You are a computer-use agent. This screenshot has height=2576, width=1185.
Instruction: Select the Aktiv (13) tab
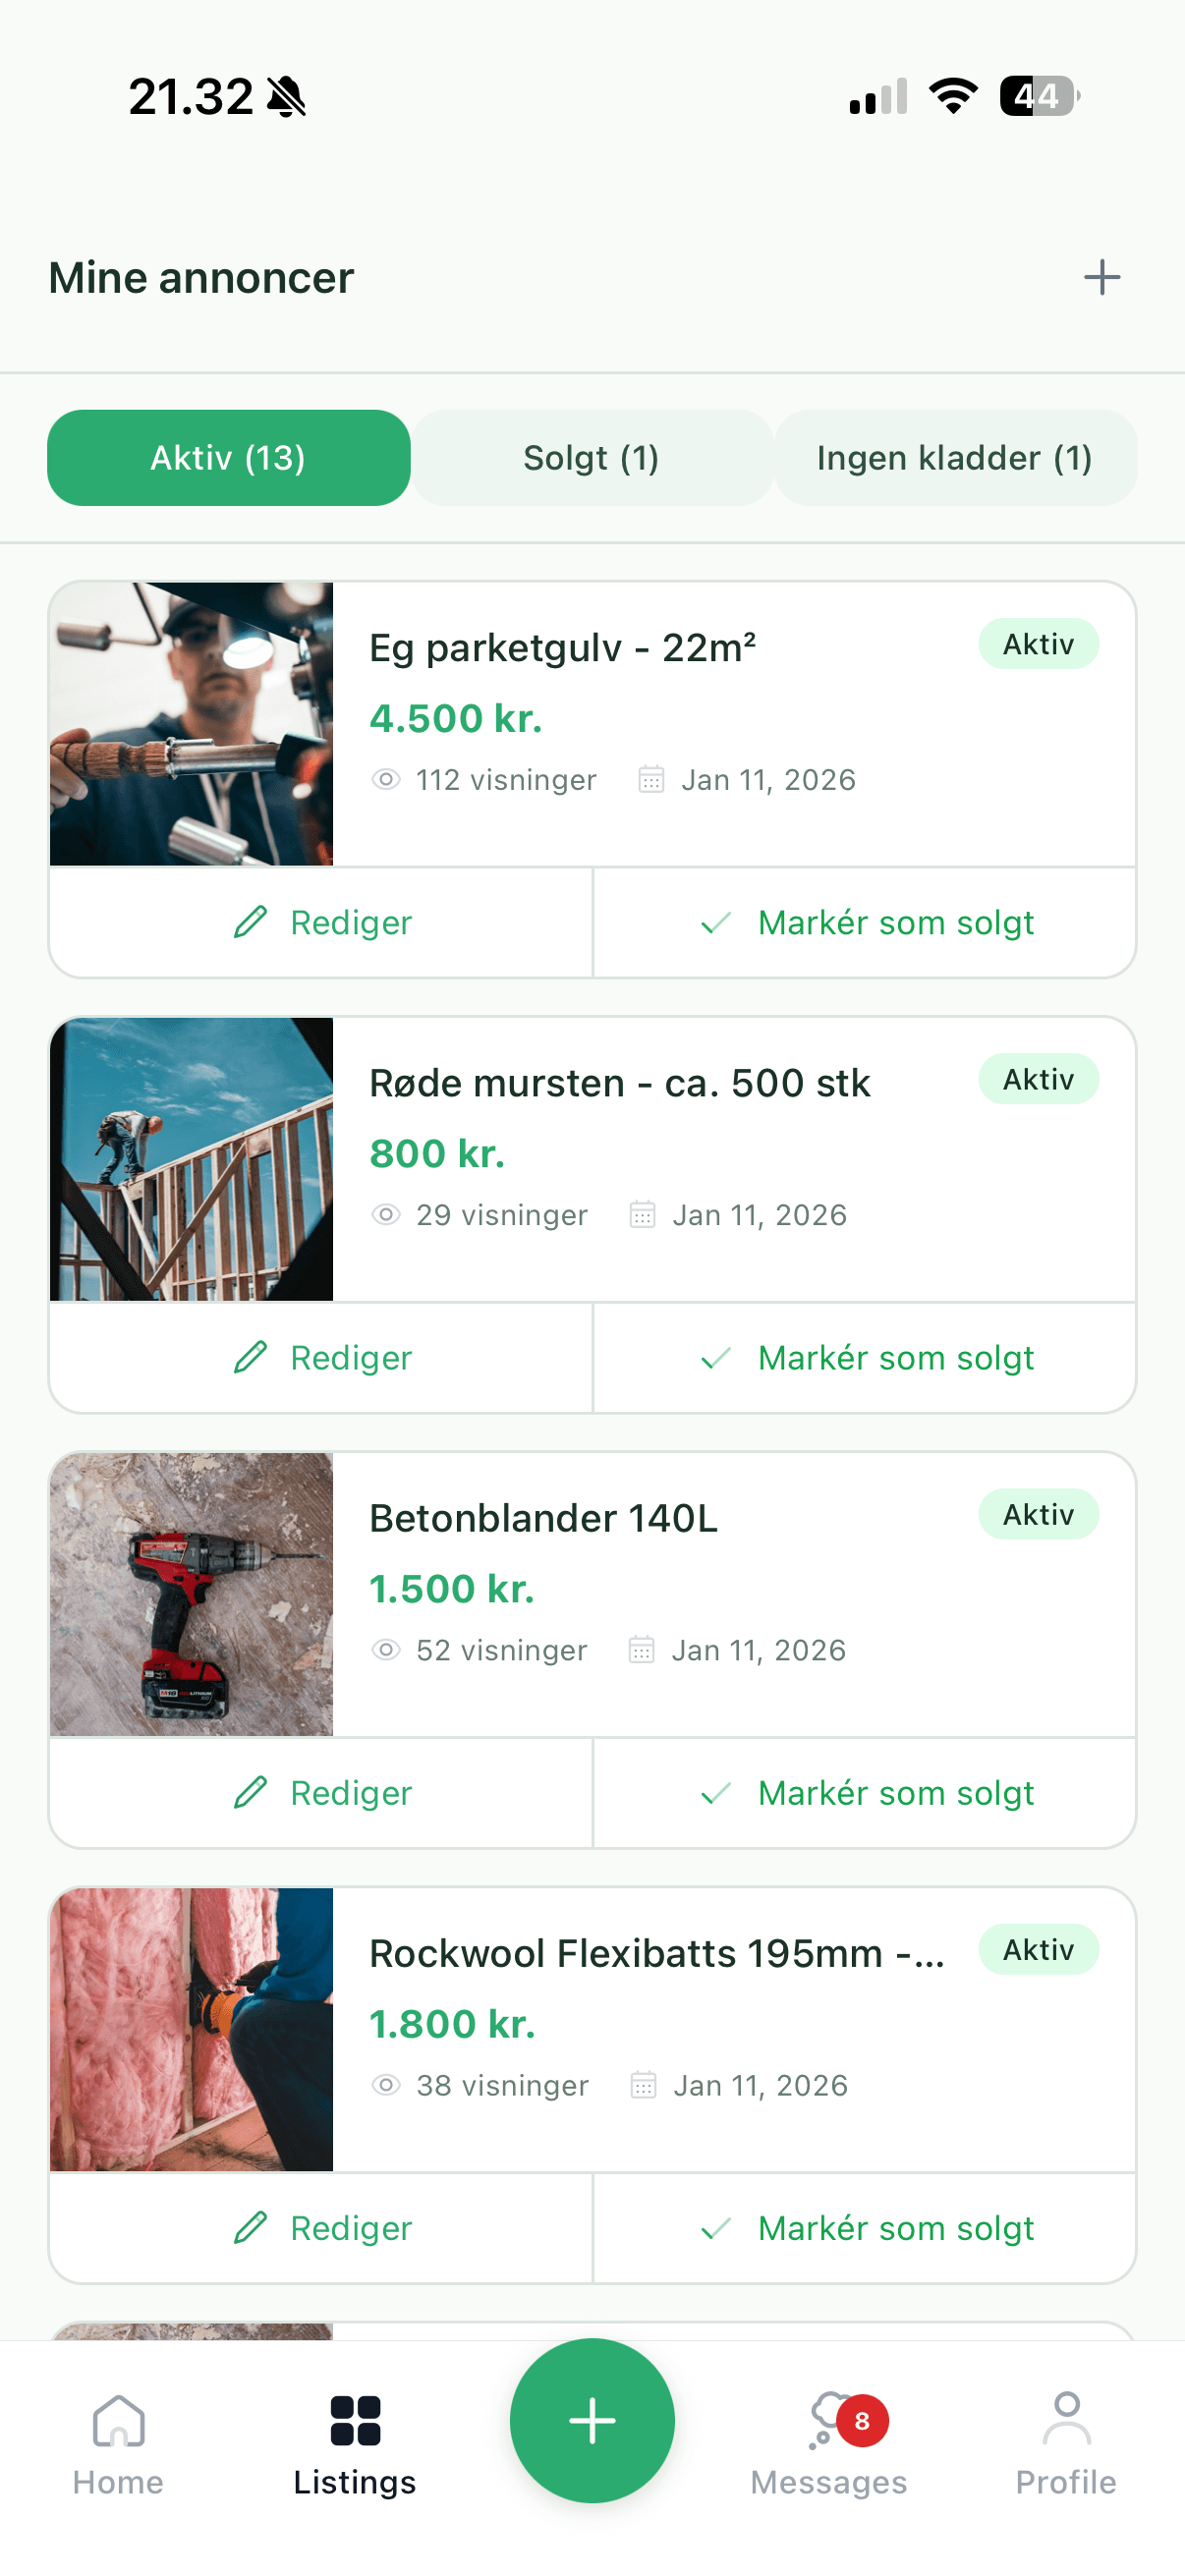[x=228, y=458]
